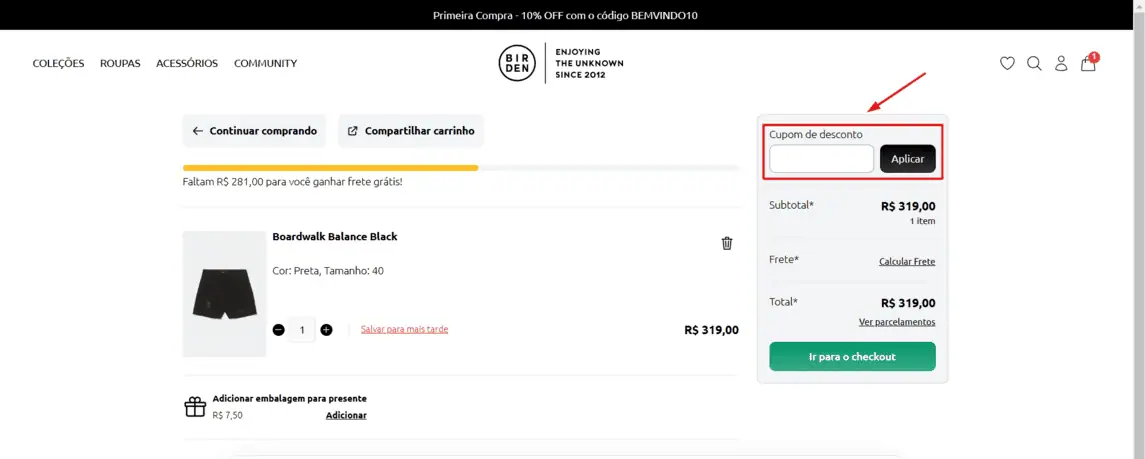Click the gift box packaging icon

[x=195, y=406]
